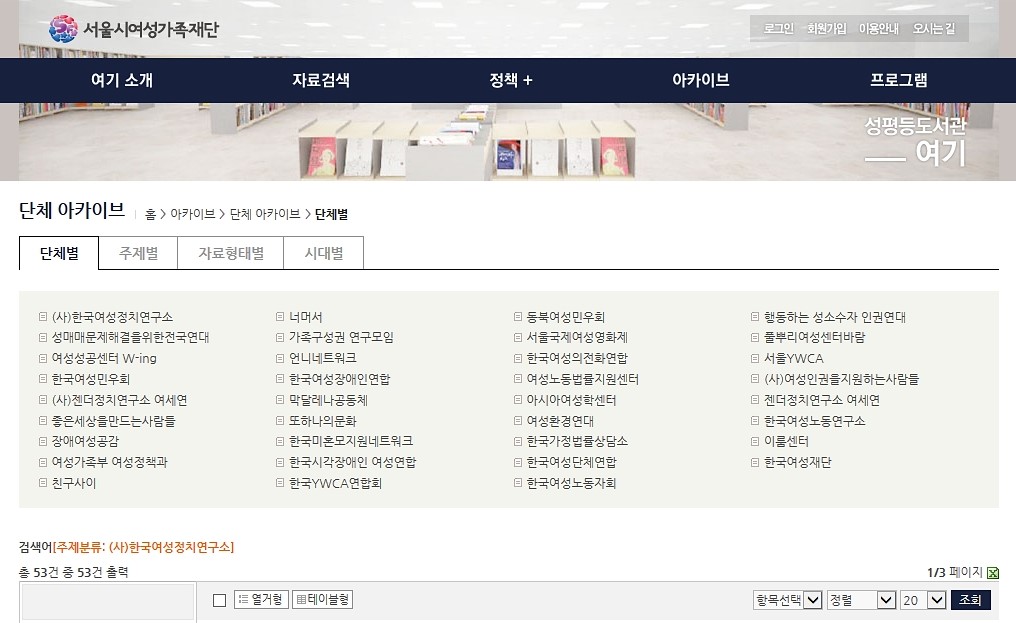This screenshot has width=1016, height=623.
Task: Open 여성가족부 여성정책과 archive
Action: tap(110, 462)
